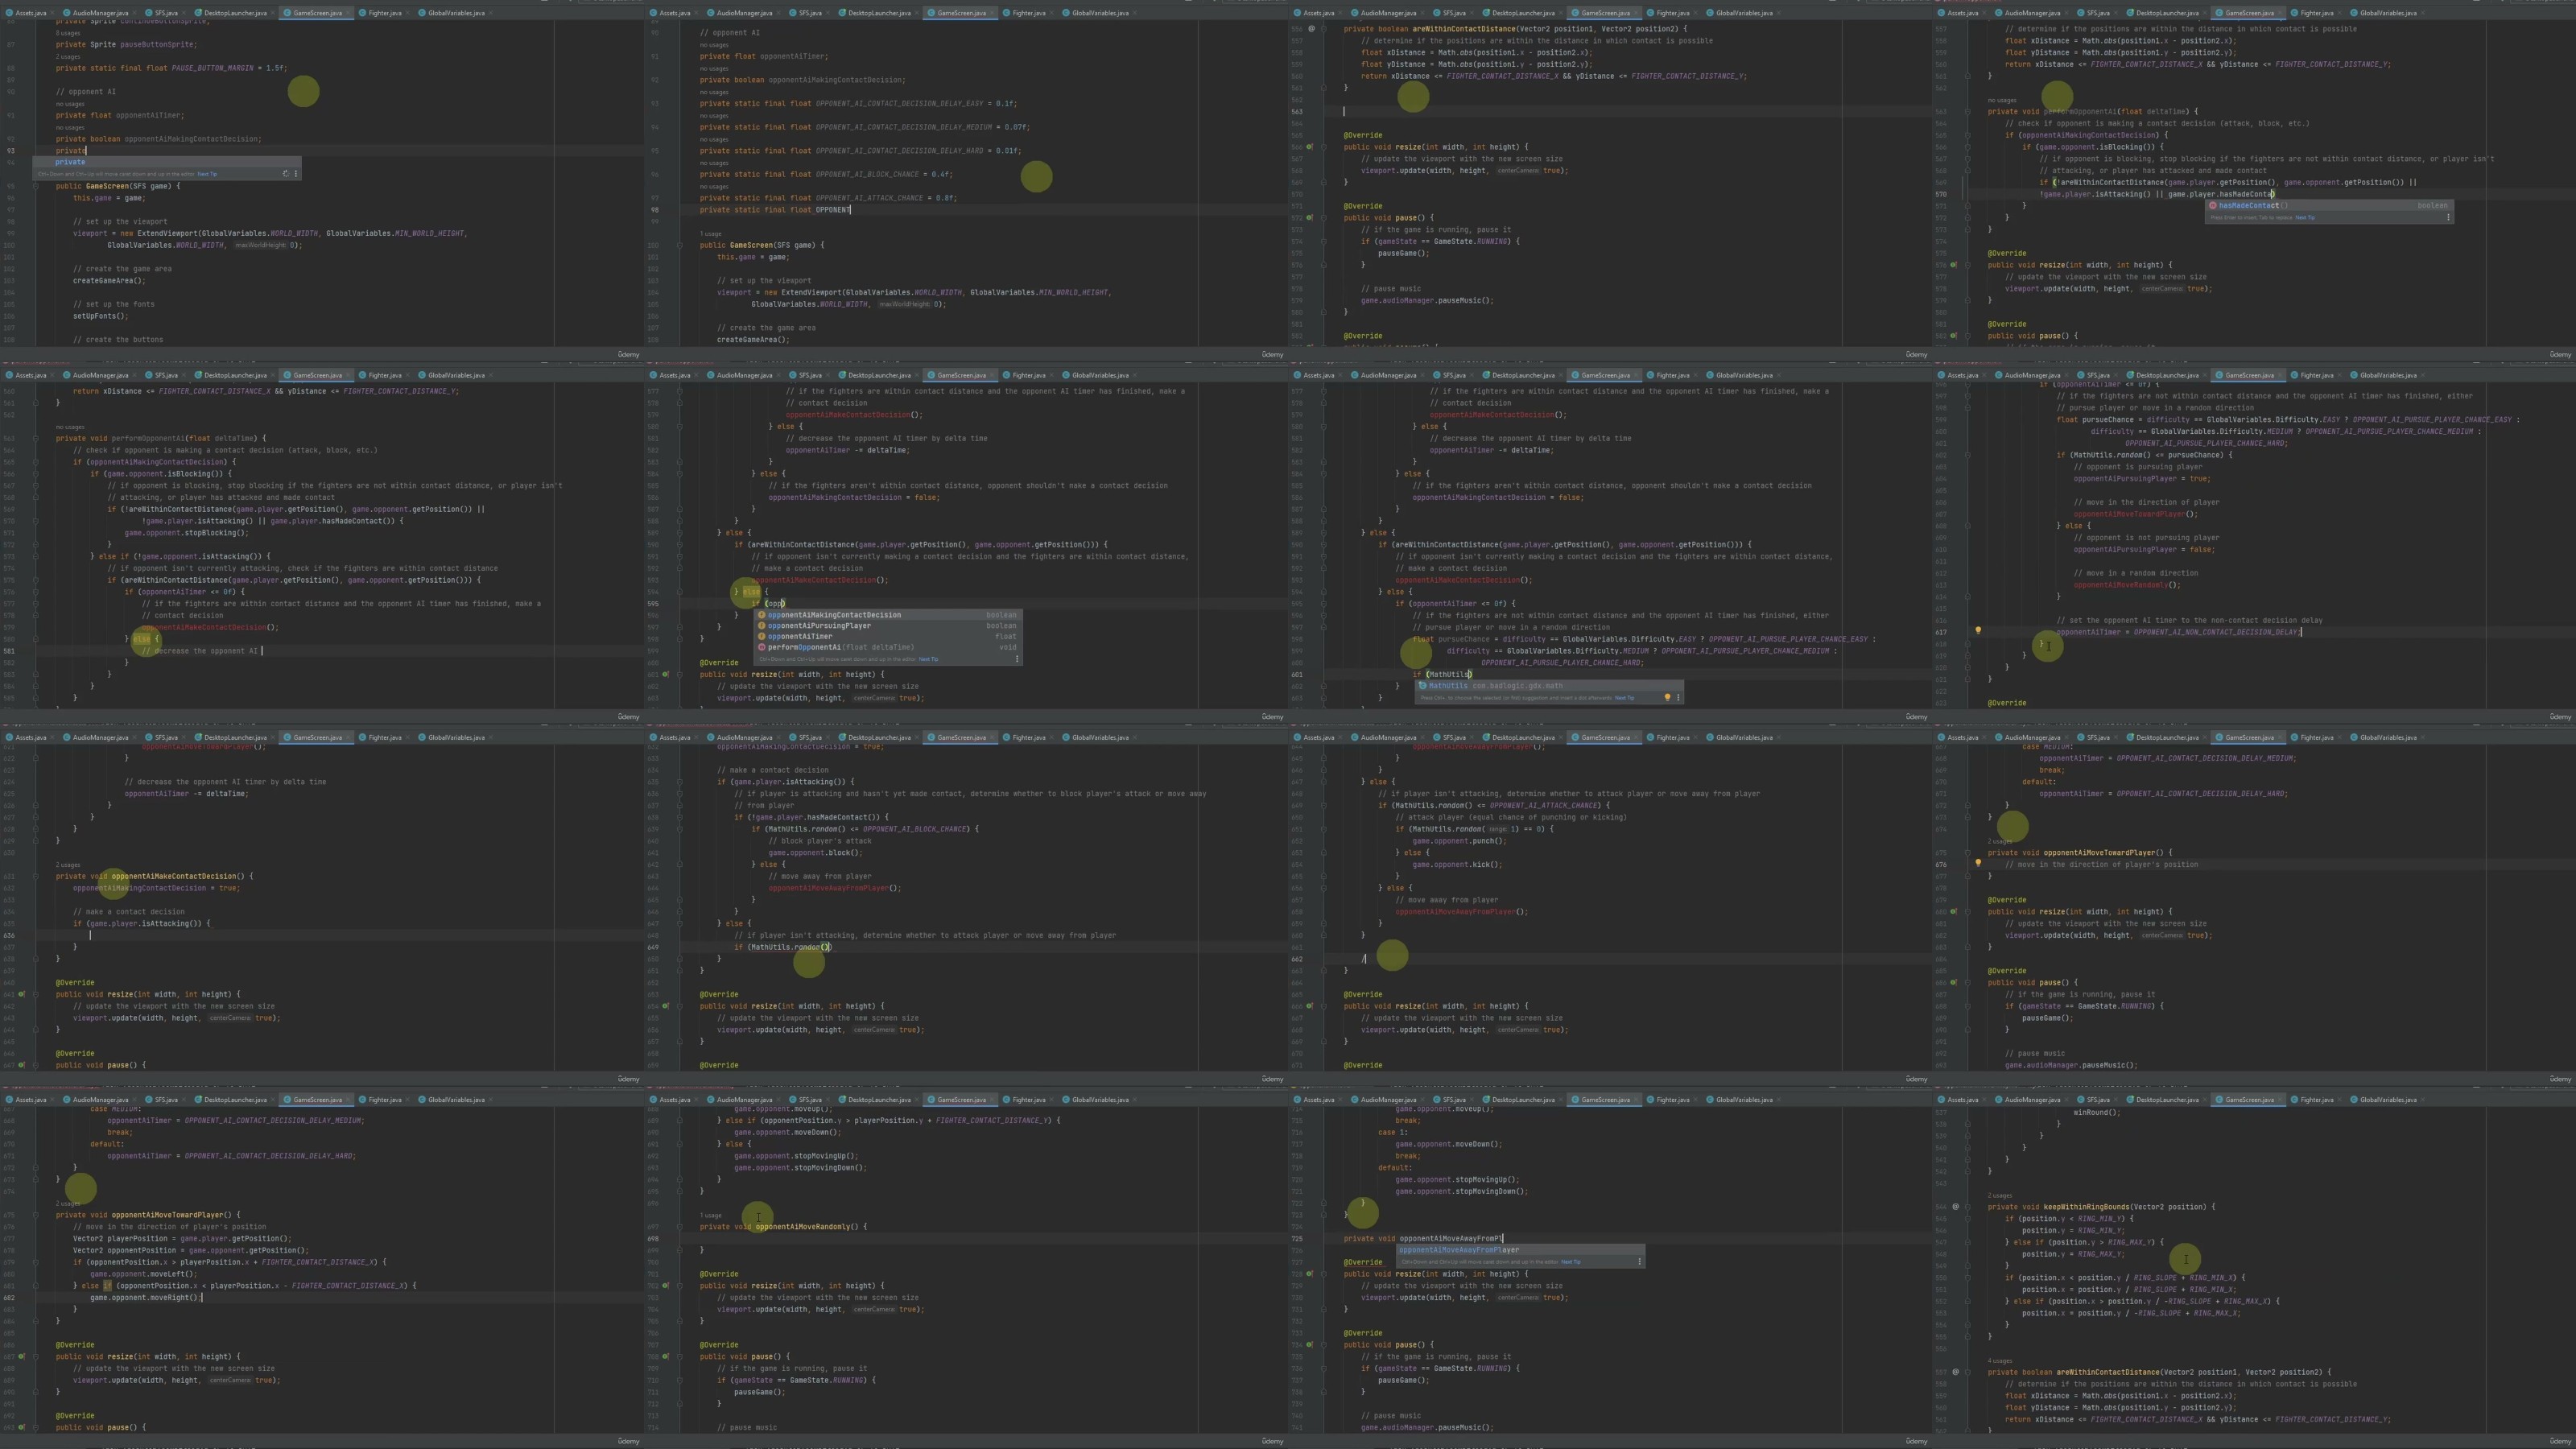Choose opponentAiMakingContactDecision from the completion popup list
This screenshot has height=1449, width=2576.
888,615
